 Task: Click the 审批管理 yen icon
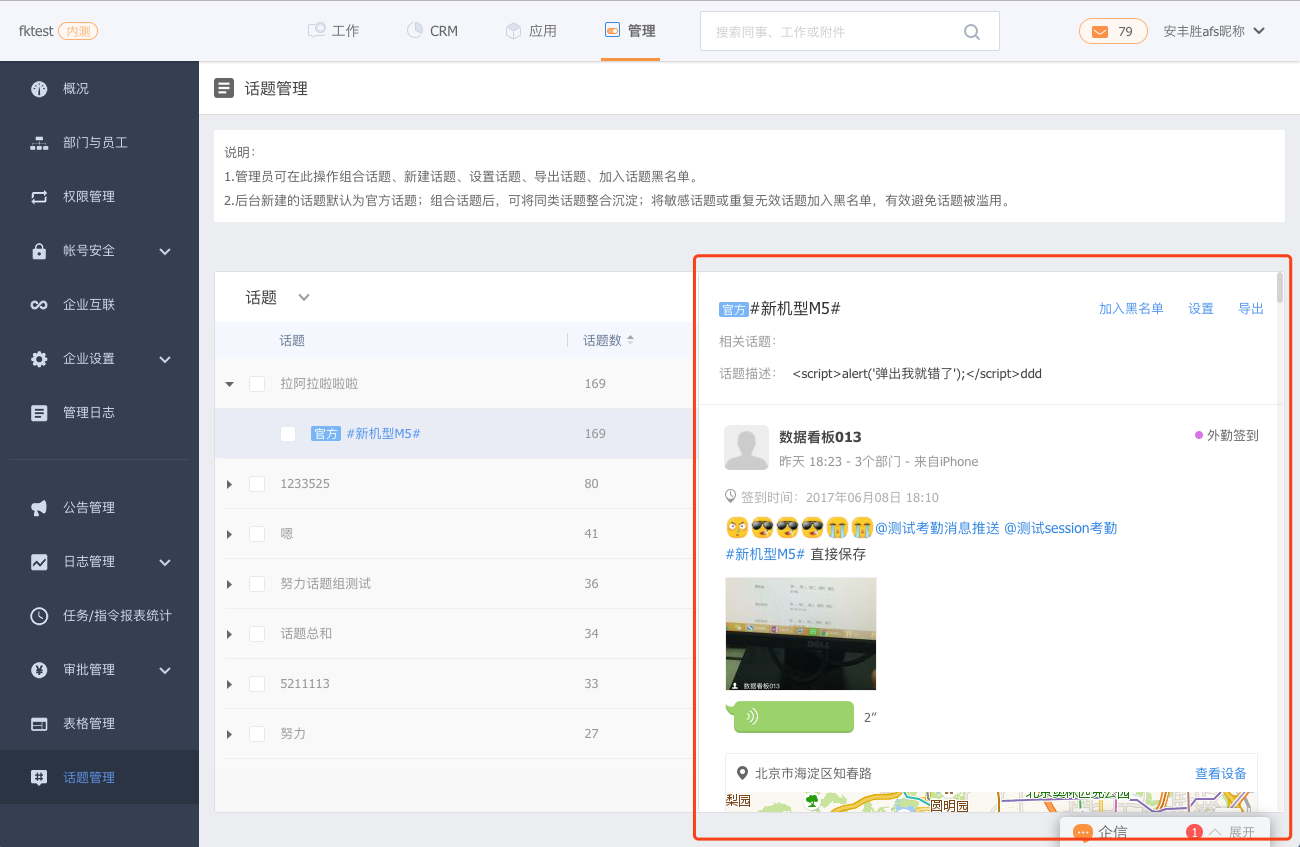point(39,670)
